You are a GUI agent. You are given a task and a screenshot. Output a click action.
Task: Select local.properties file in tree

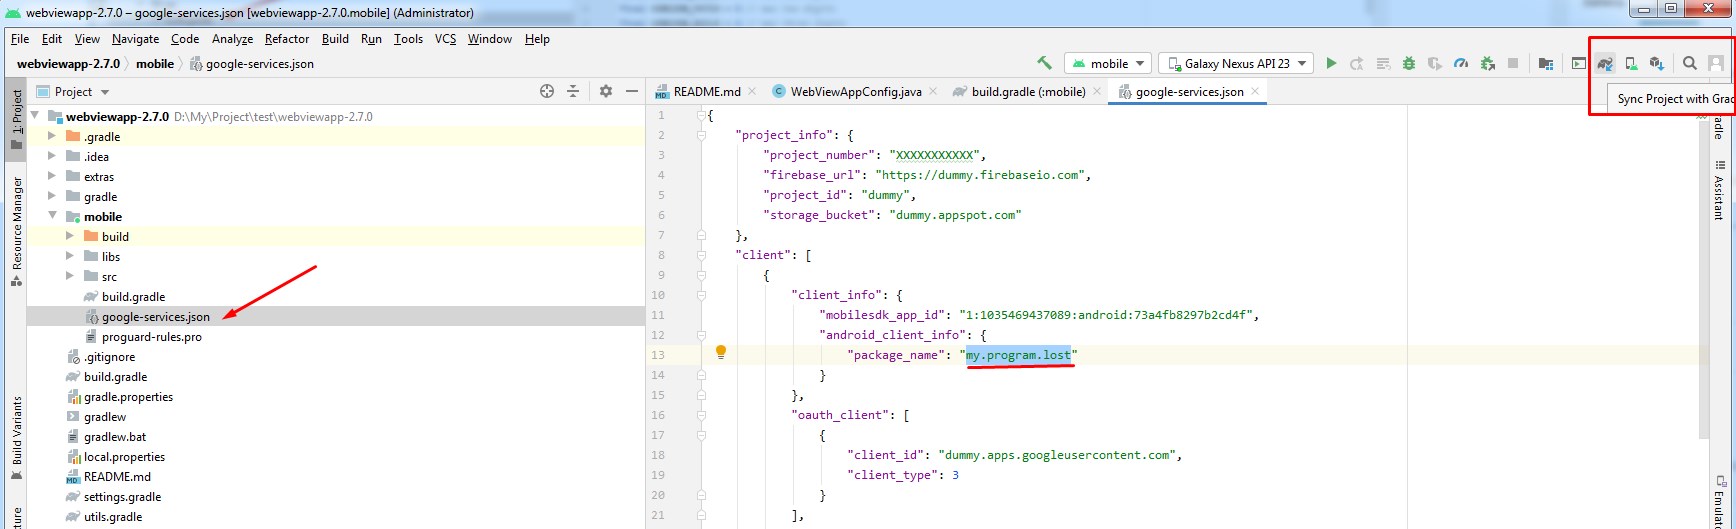point(124,457)
